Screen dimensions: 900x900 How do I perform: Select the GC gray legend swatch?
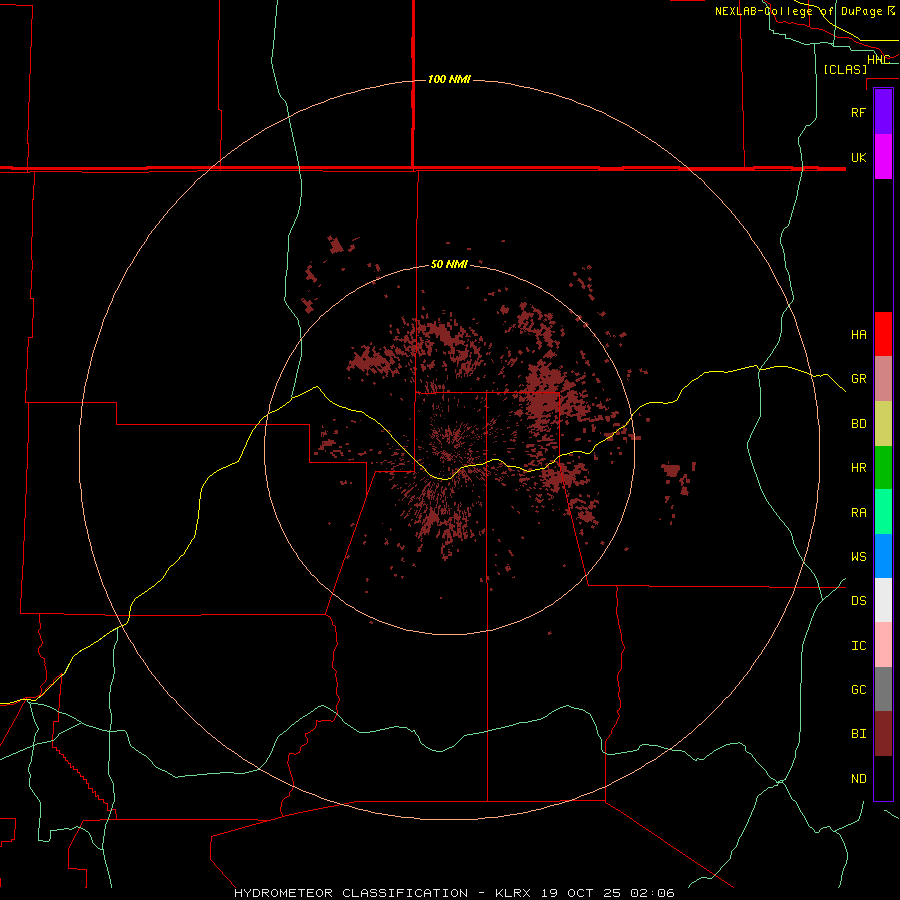[x=883, y=689]
